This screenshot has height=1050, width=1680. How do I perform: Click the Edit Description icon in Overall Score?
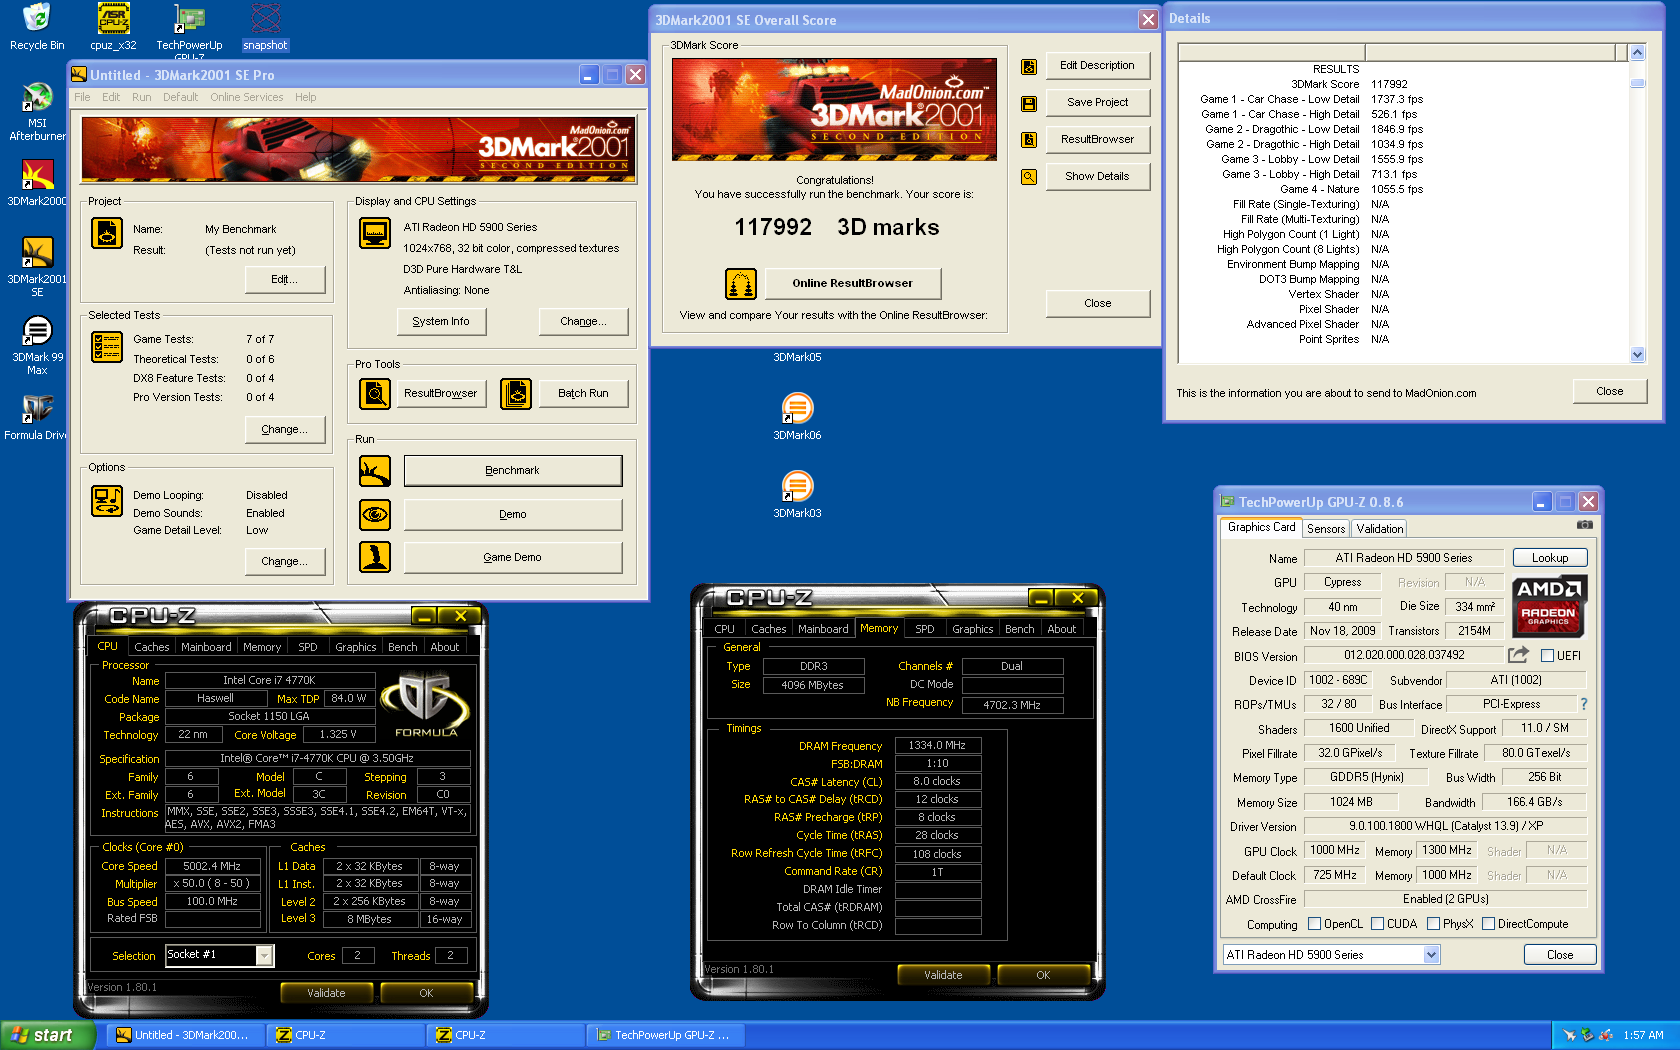click(x=1029, y=67)
